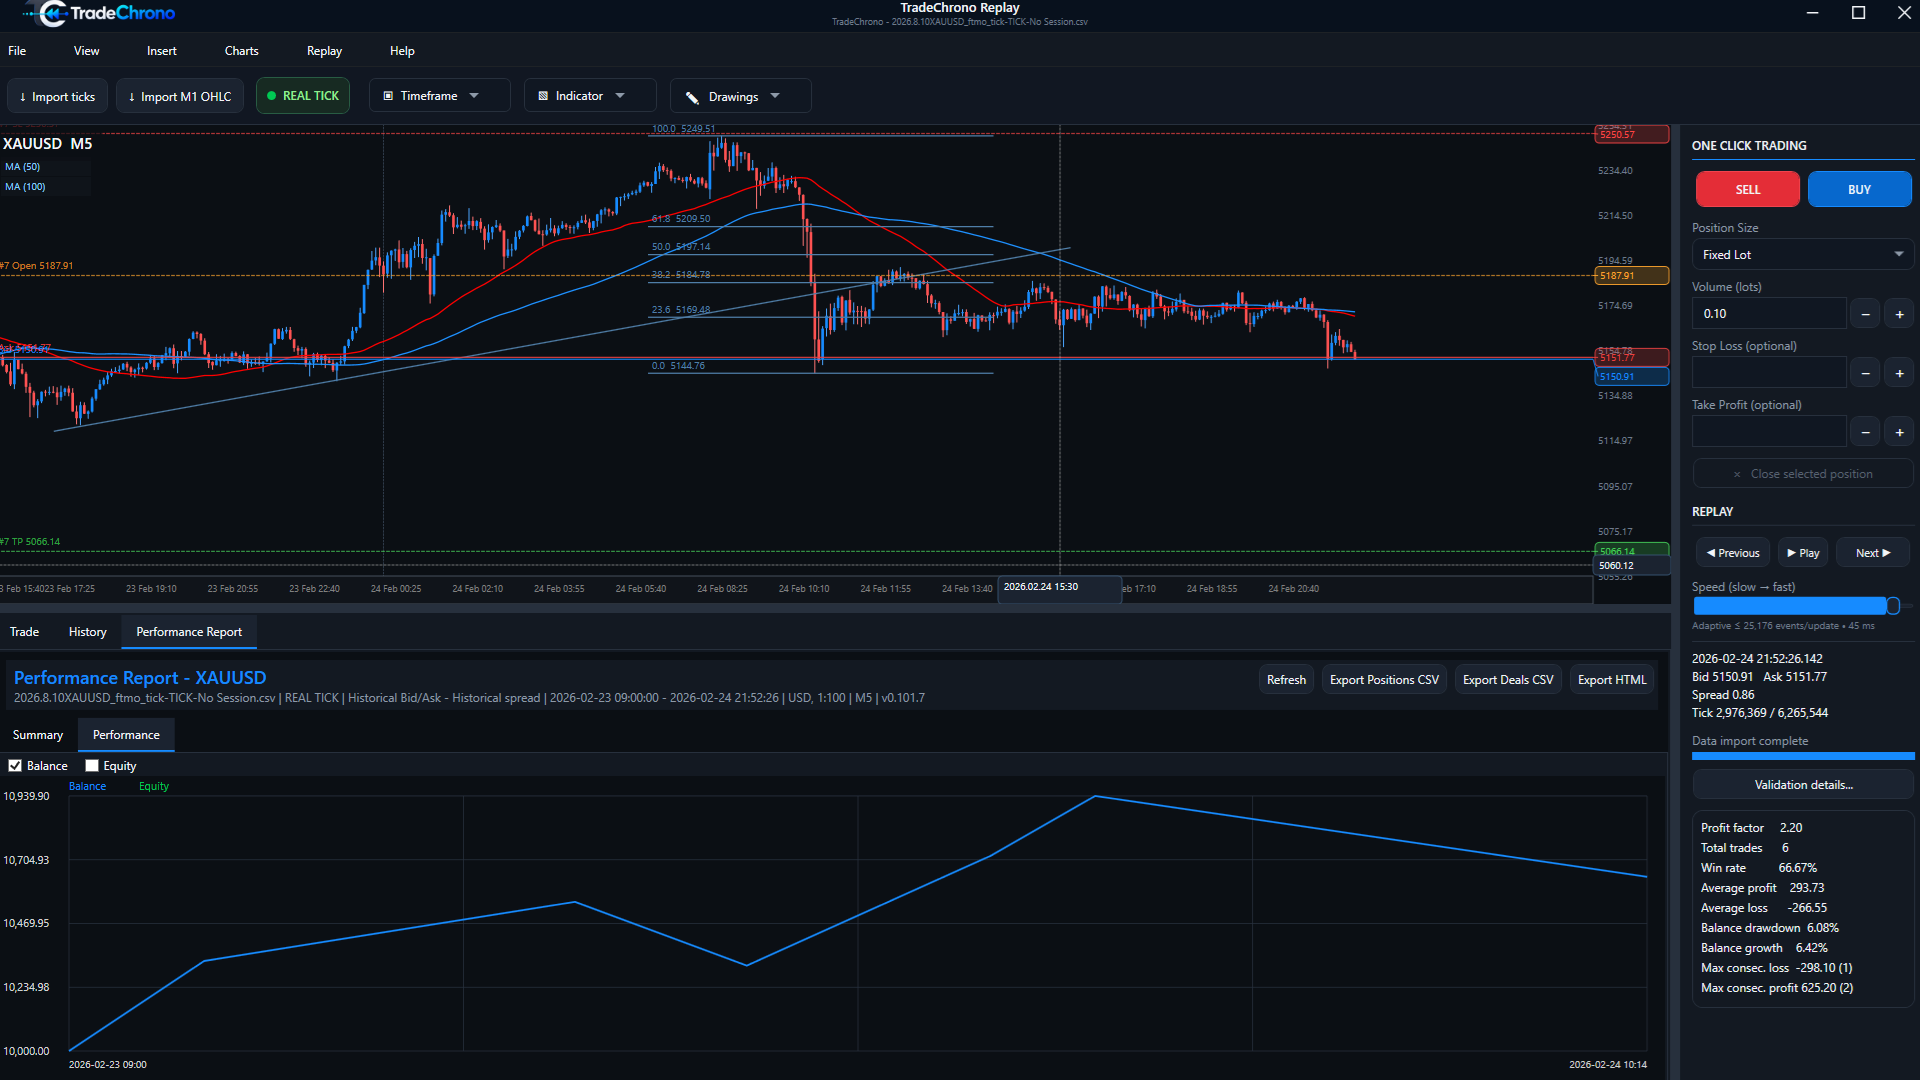The image size is (1920, 1080).
Task: Open the Drawings dropdown
Action: (x=740, y=96)
